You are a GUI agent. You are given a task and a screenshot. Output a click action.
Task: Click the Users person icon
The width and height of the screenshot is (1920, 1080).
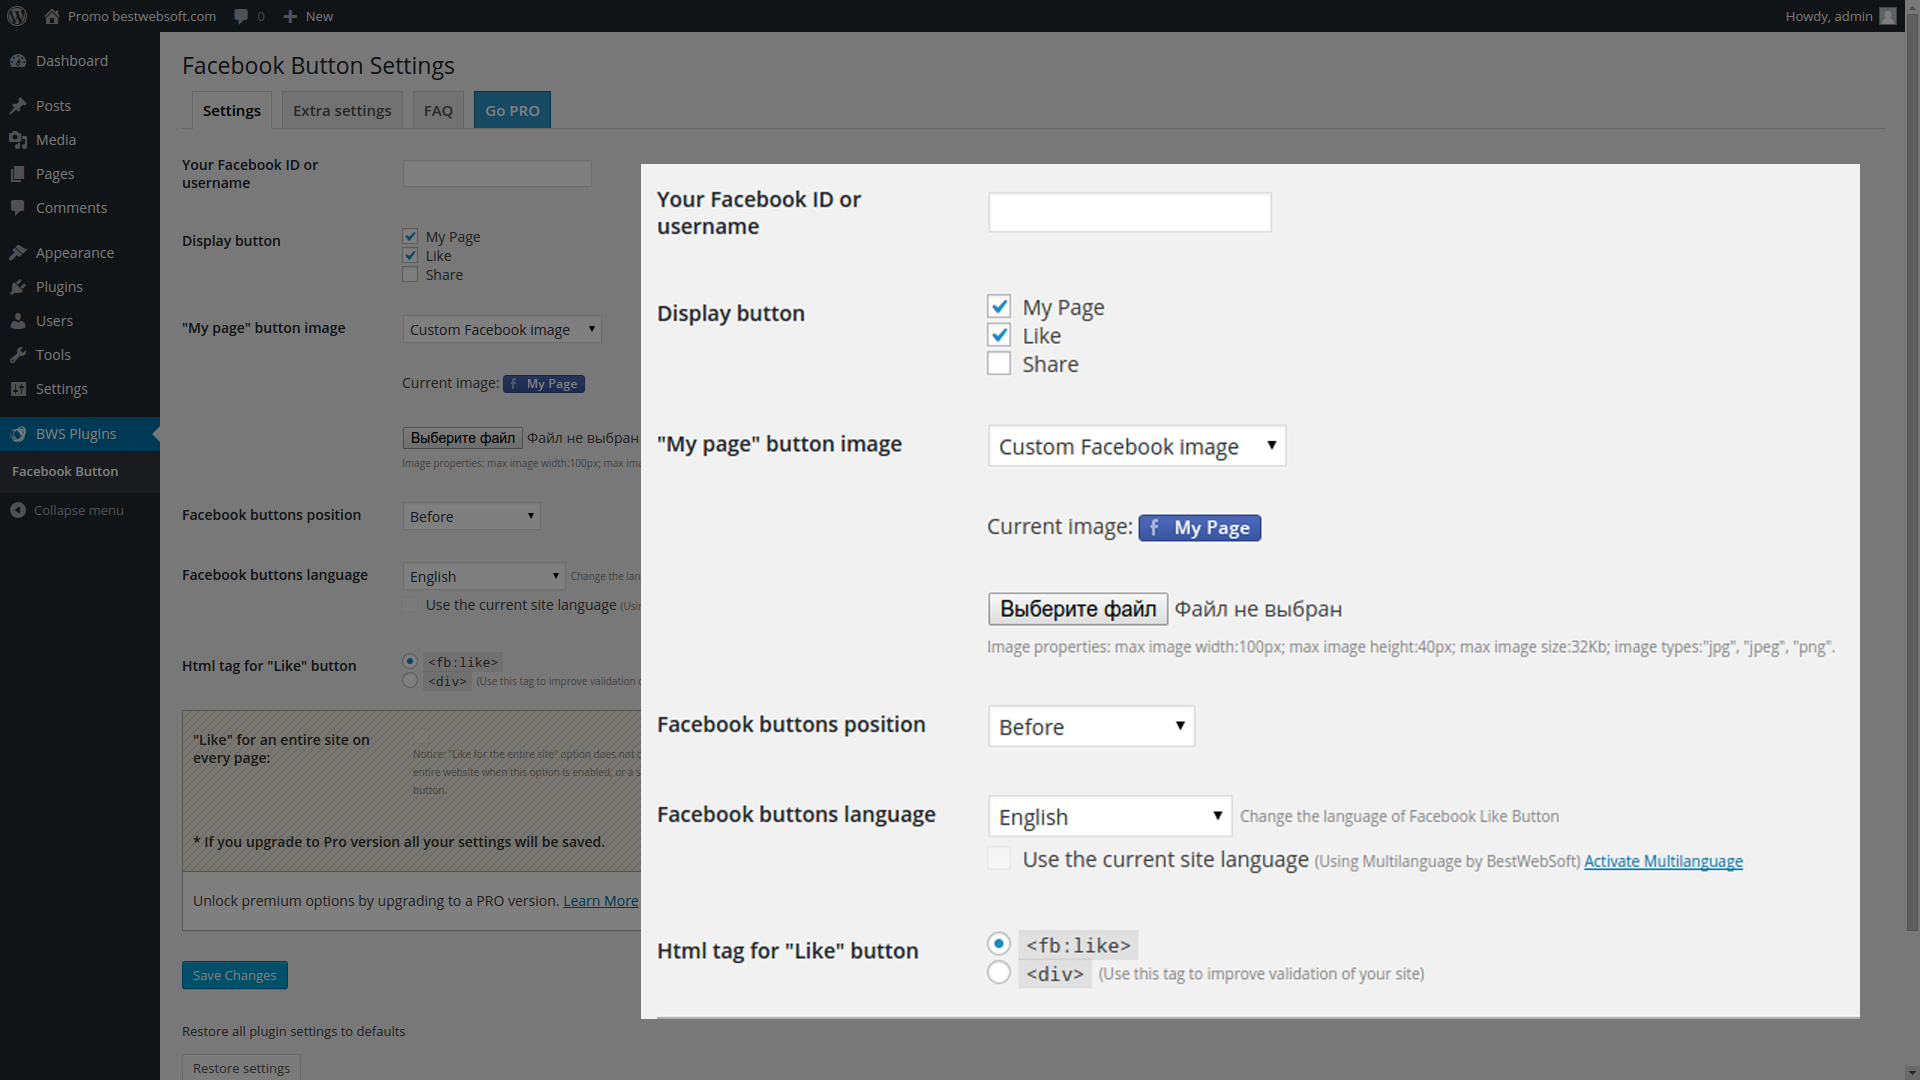pos(18,321)
